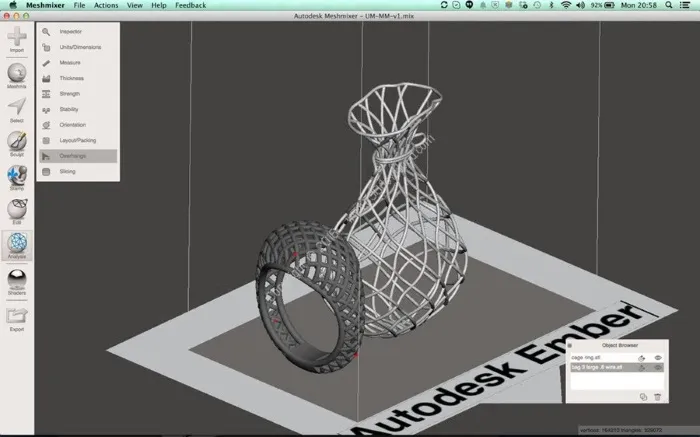
Task: Click the battery 92% indicator
Action: [603, 5]
